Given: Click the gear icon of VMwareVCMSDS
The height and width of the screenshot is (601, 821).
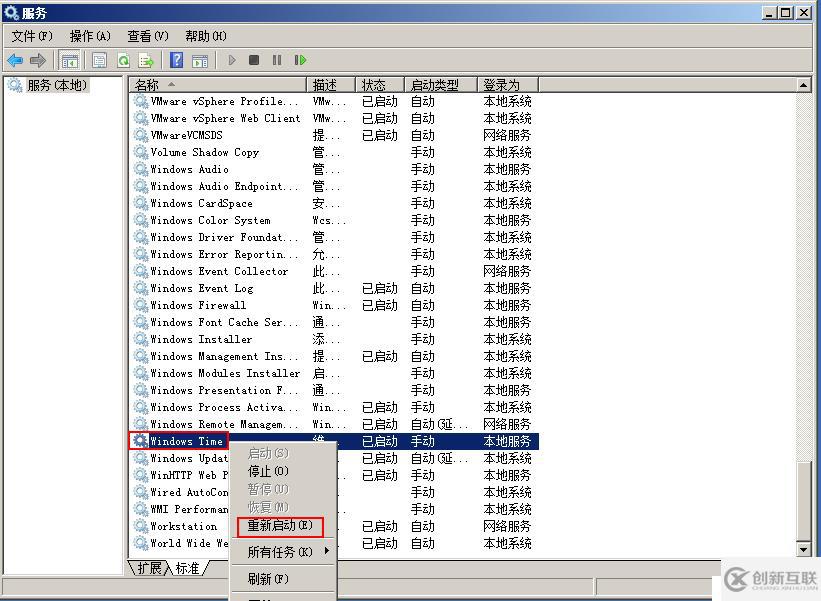Looking at the screenshot, I should [140, 135].
